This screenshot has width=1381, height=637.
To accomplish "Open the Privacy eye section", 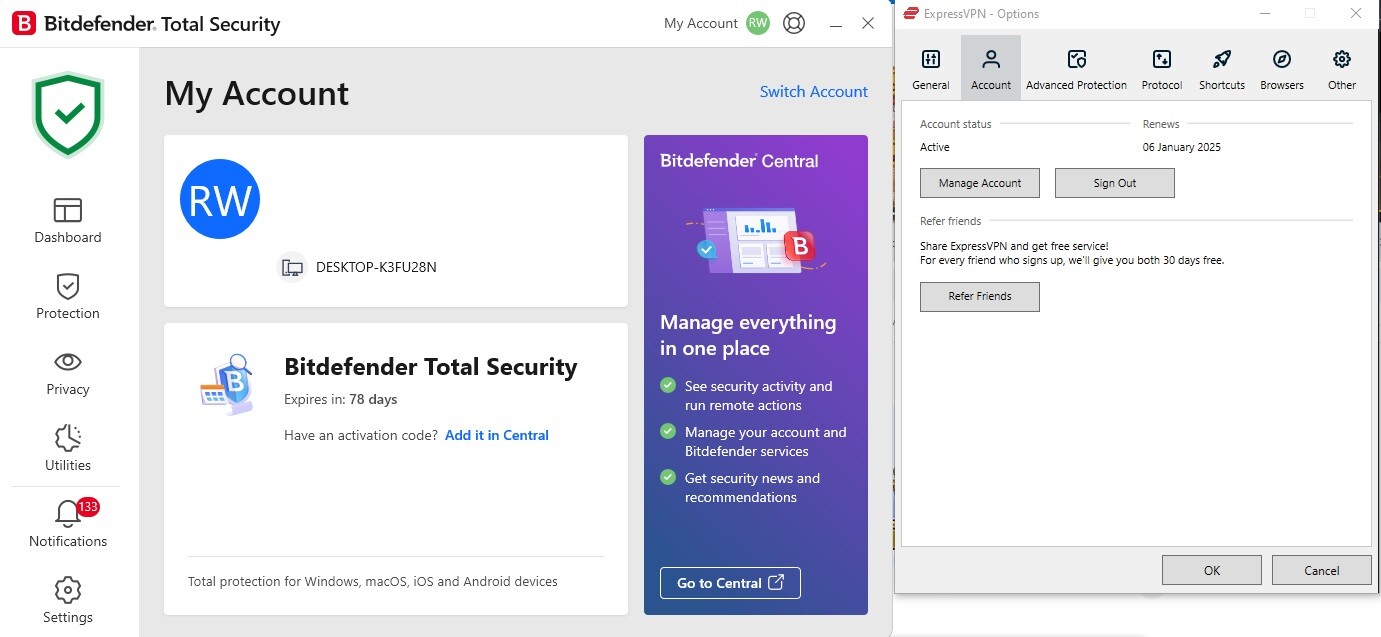I will [x=68, y=373].
